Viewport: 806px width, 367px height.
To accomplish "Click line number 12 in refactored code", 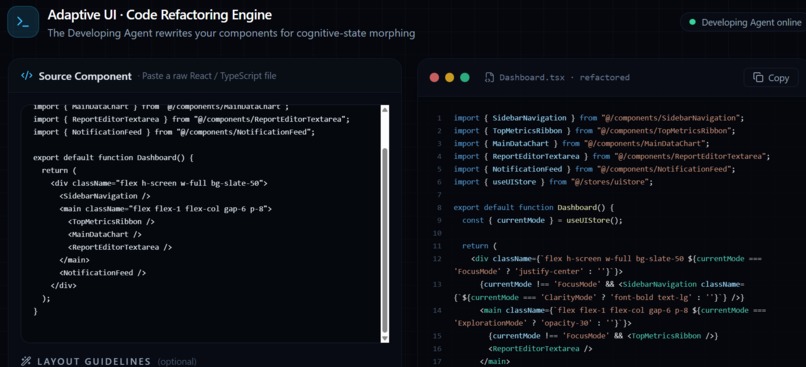I will [x=437, y=259].
